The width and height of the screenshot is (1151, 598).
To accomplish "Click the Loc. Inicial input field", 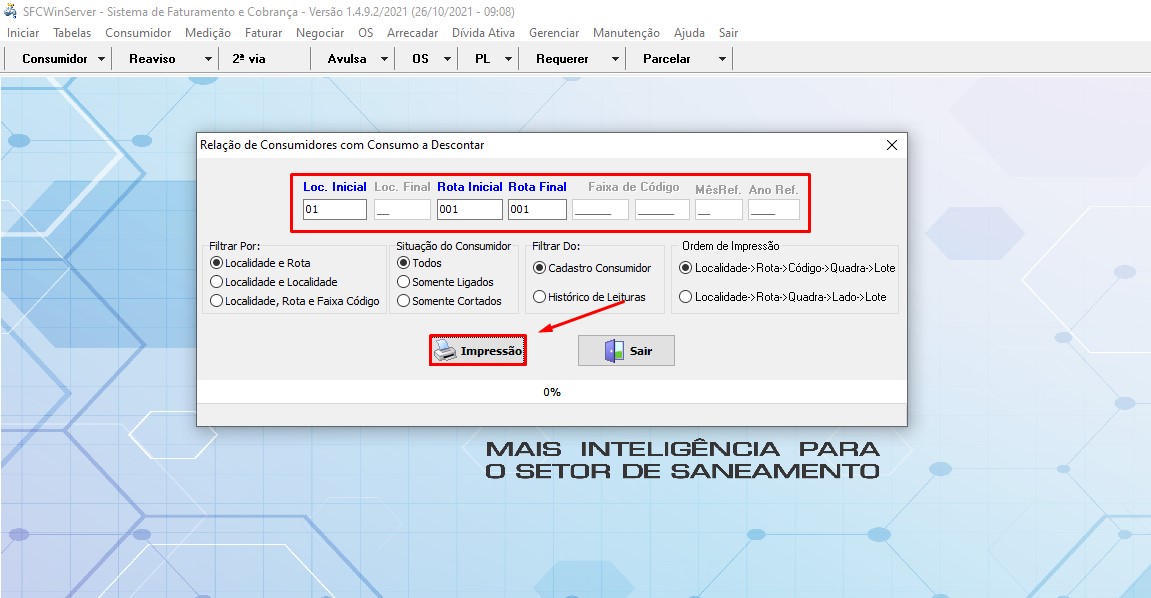I will click(x=335, y=210).
